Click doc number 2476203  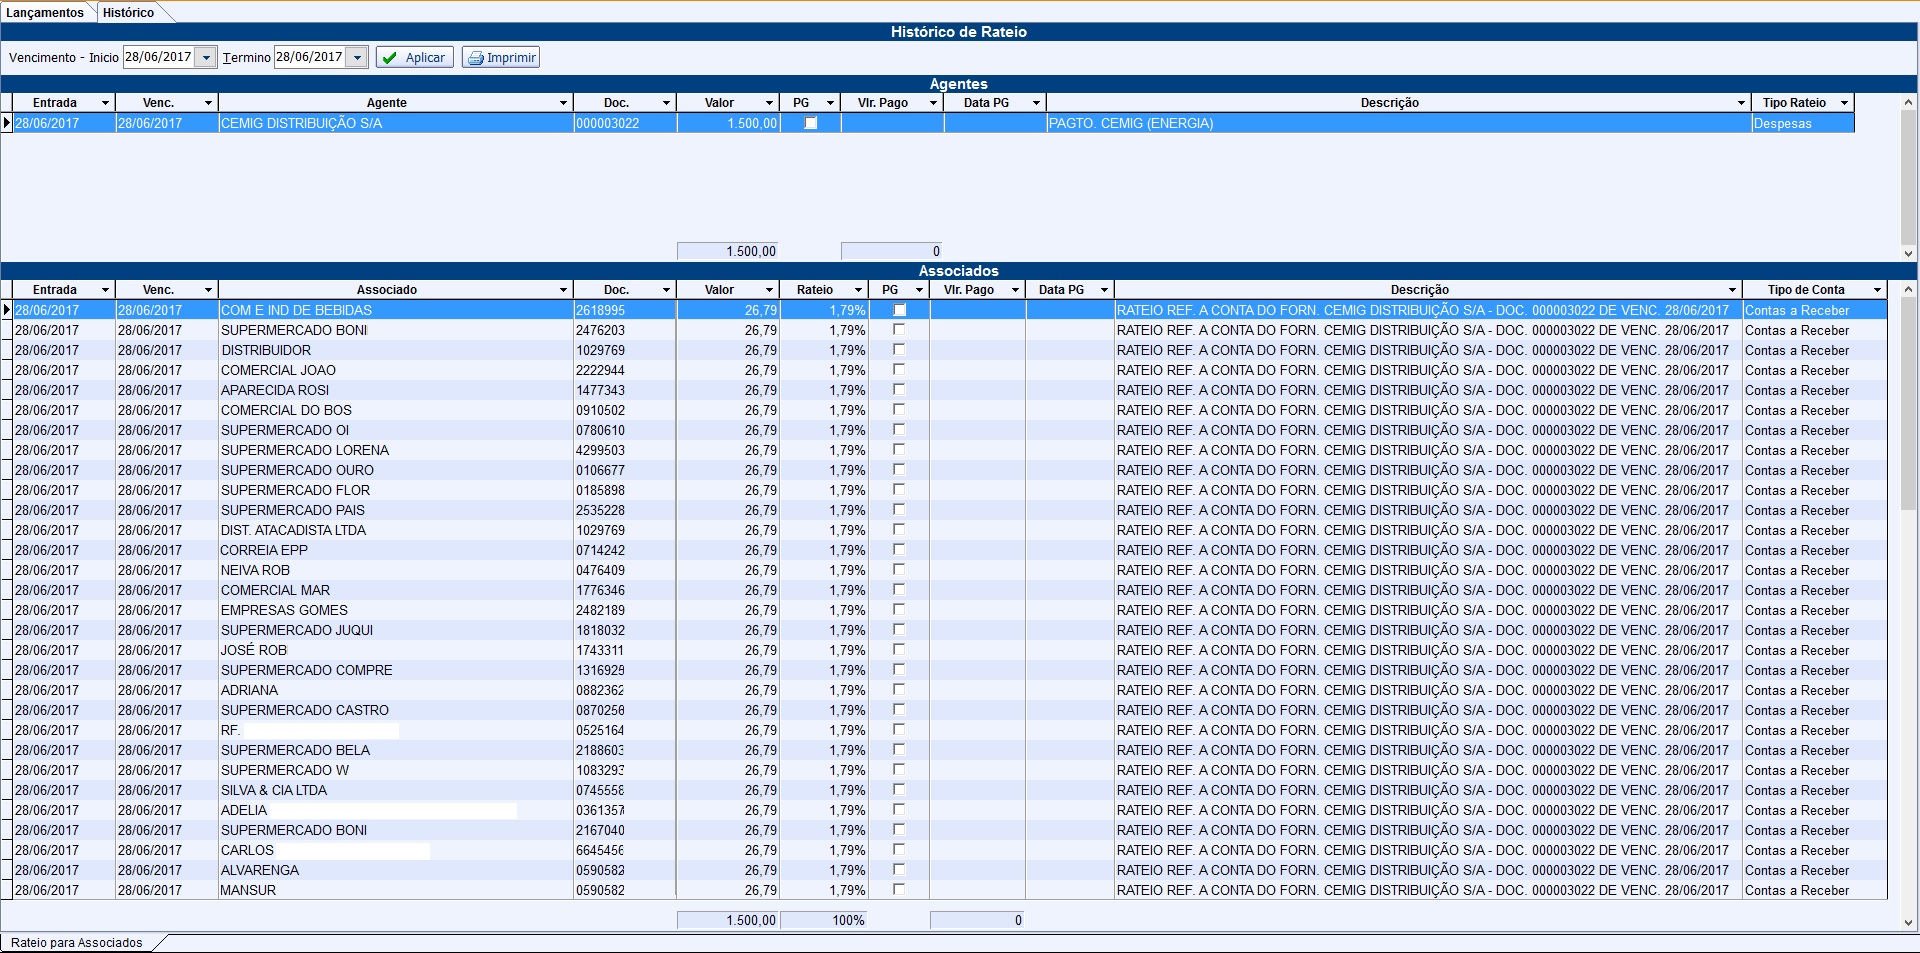click(600, 330)
